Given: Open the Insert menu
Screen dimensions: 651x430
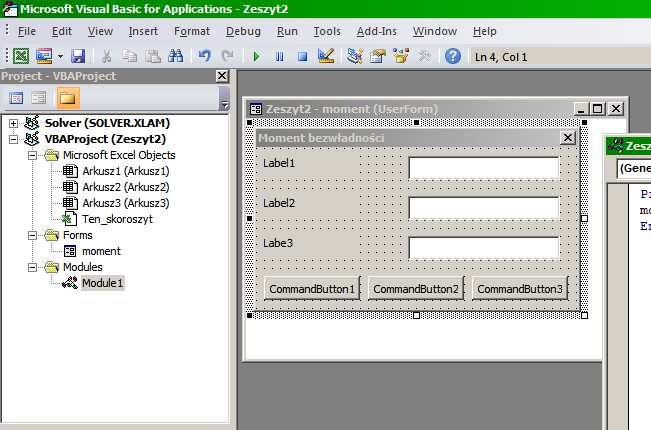Looking at the screenshot, I should [x=143, y=32].
